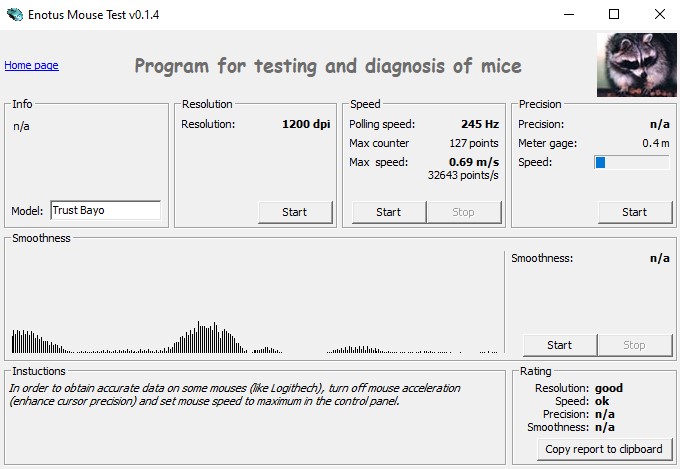Stop the Smoothness test
Screen dimensions: 680x469
[634, 345]
